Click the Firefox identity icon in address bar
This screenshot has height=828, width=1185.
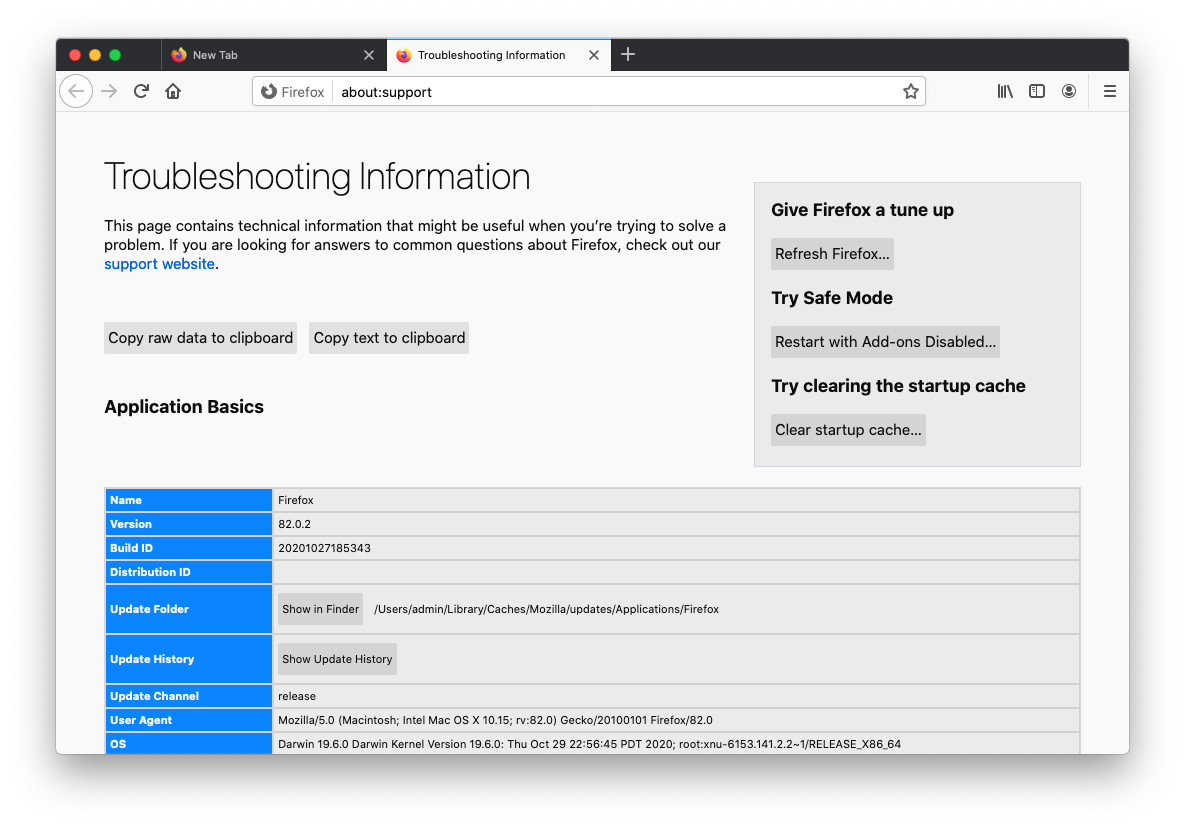[x=292, y=91]
